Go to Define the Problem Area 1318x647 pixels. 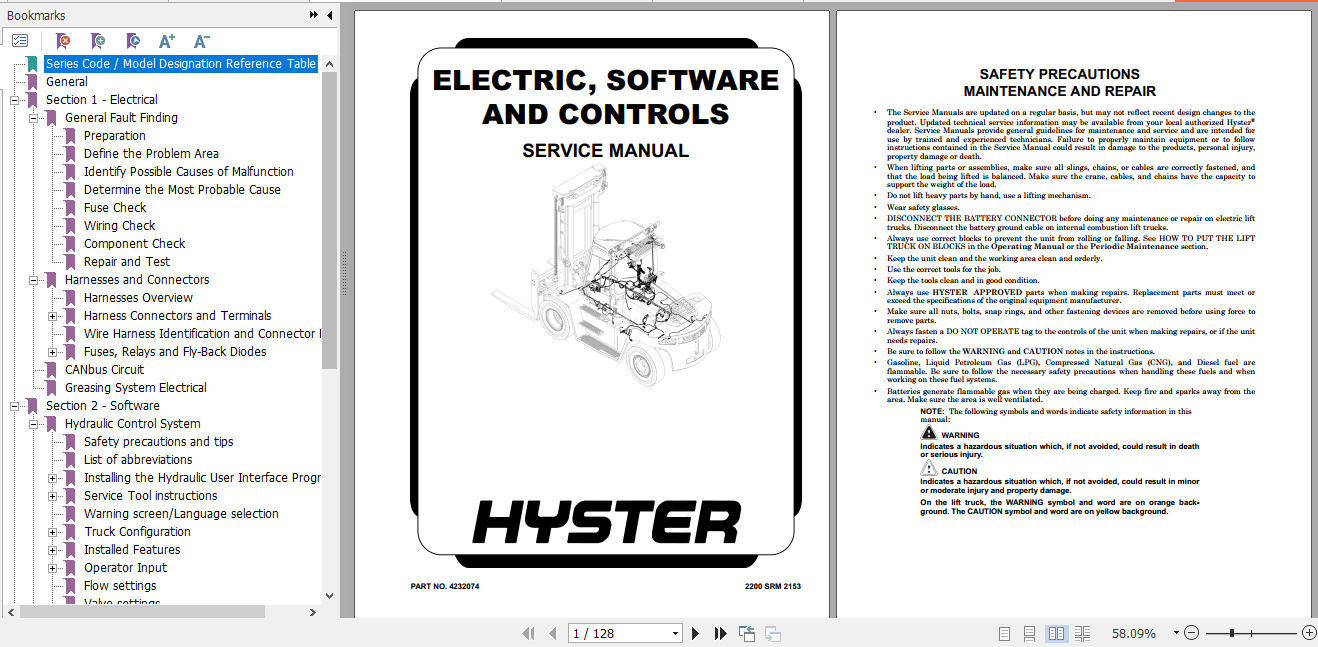151,154
